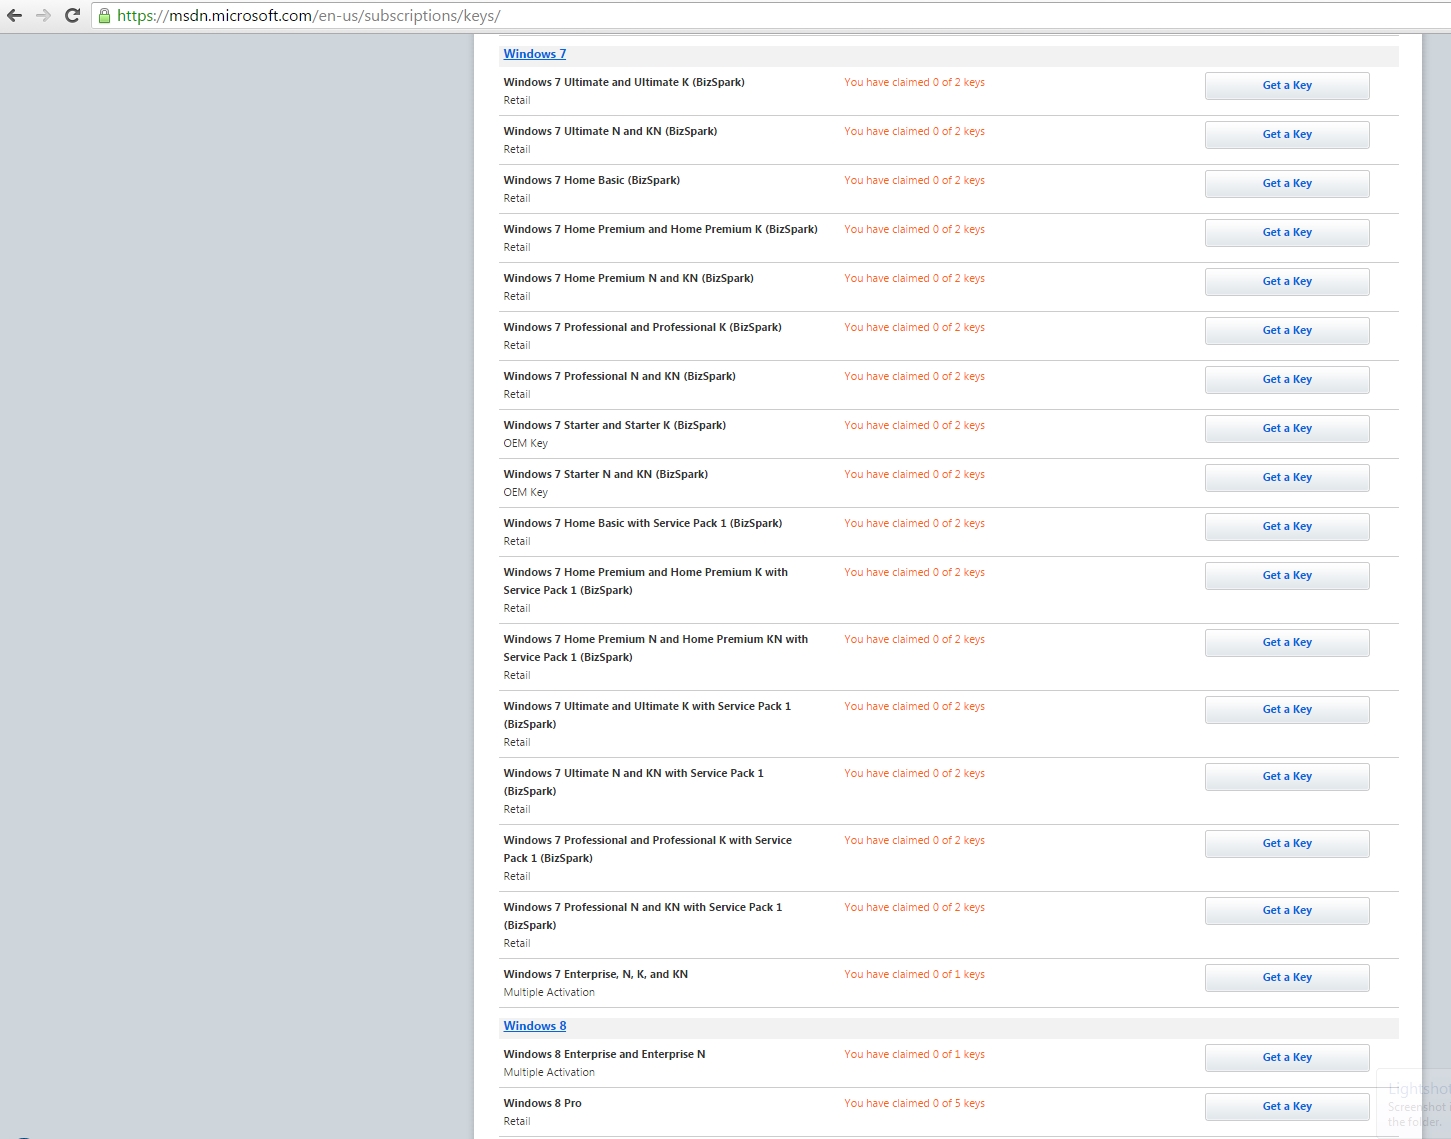Get a key for Professional and Professional K with Service Pack 1

click(1287, 844)
